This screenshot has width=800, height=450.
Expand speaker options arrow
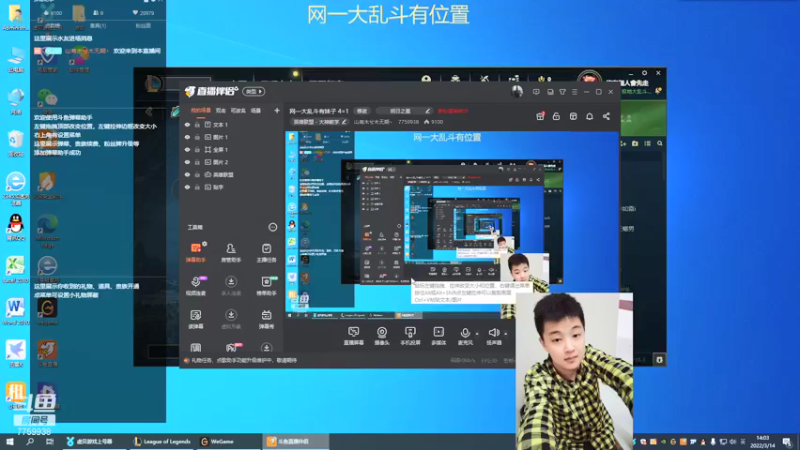[506, 334]
